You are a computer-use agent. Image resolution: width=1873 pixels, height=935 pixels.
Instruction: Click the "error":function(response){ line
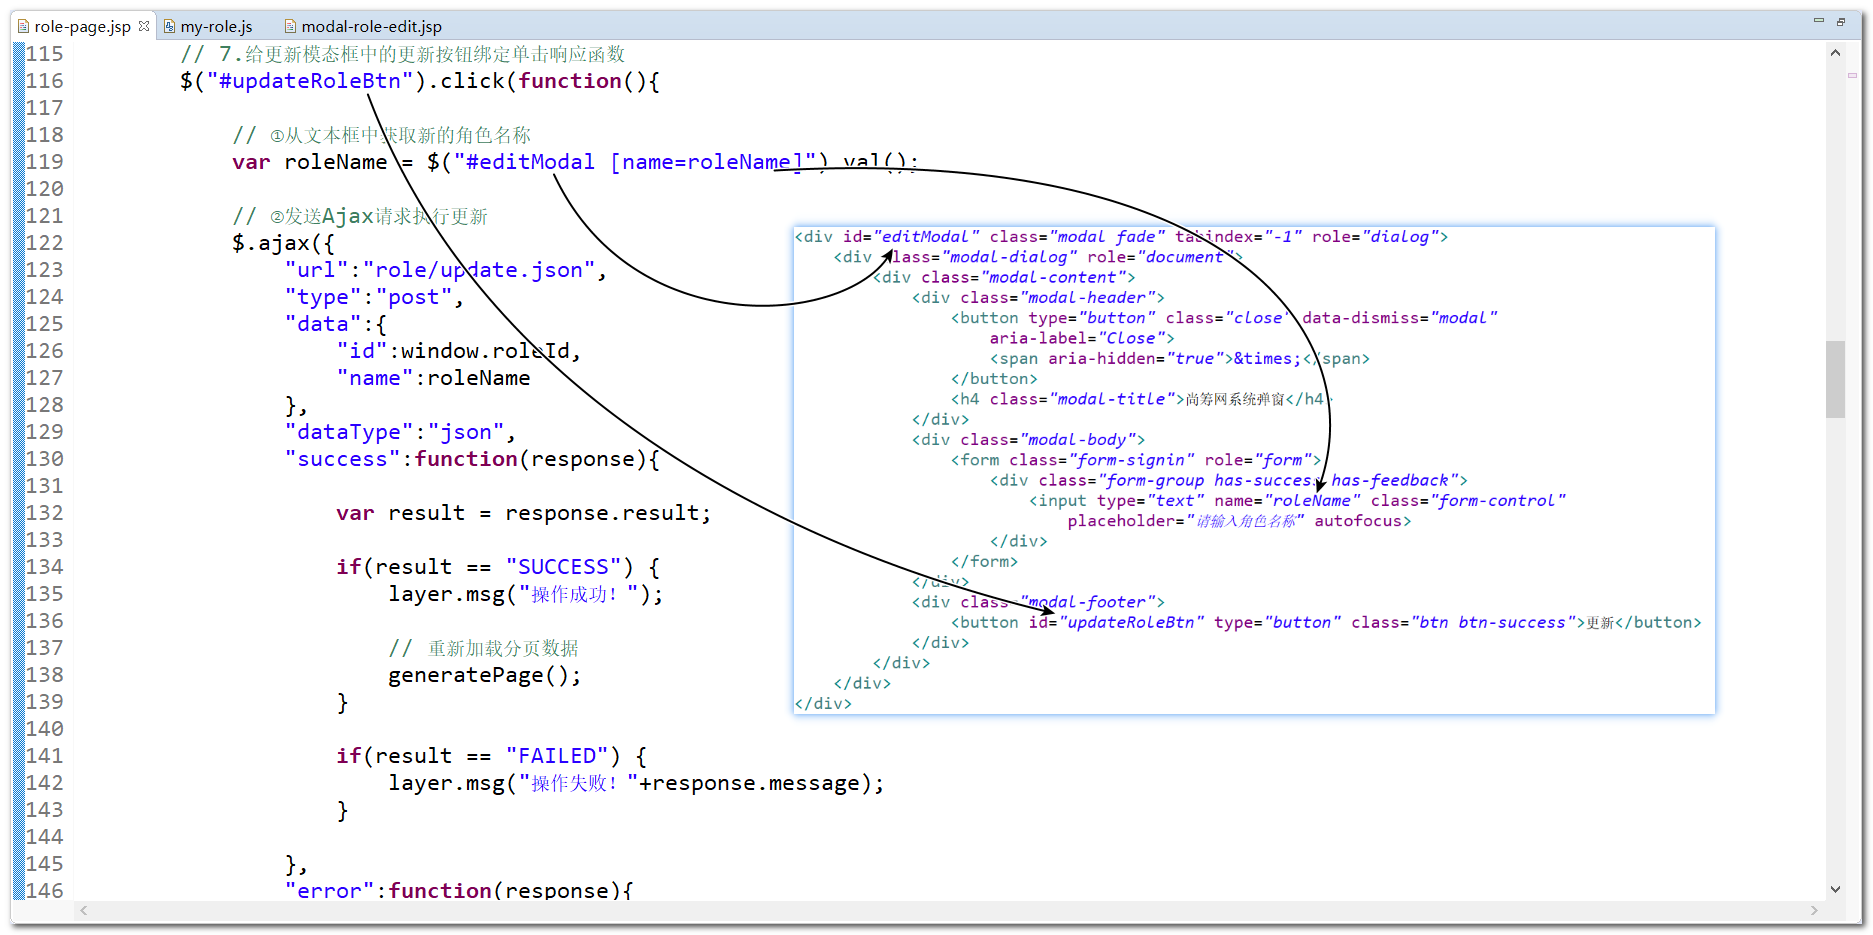459,890
